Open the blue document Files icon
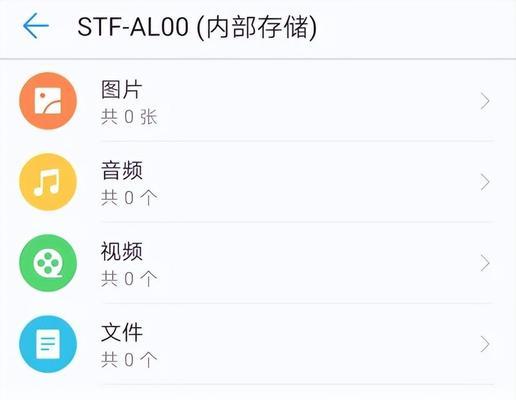This screenshot has height=400, width=516. [48, 344]
